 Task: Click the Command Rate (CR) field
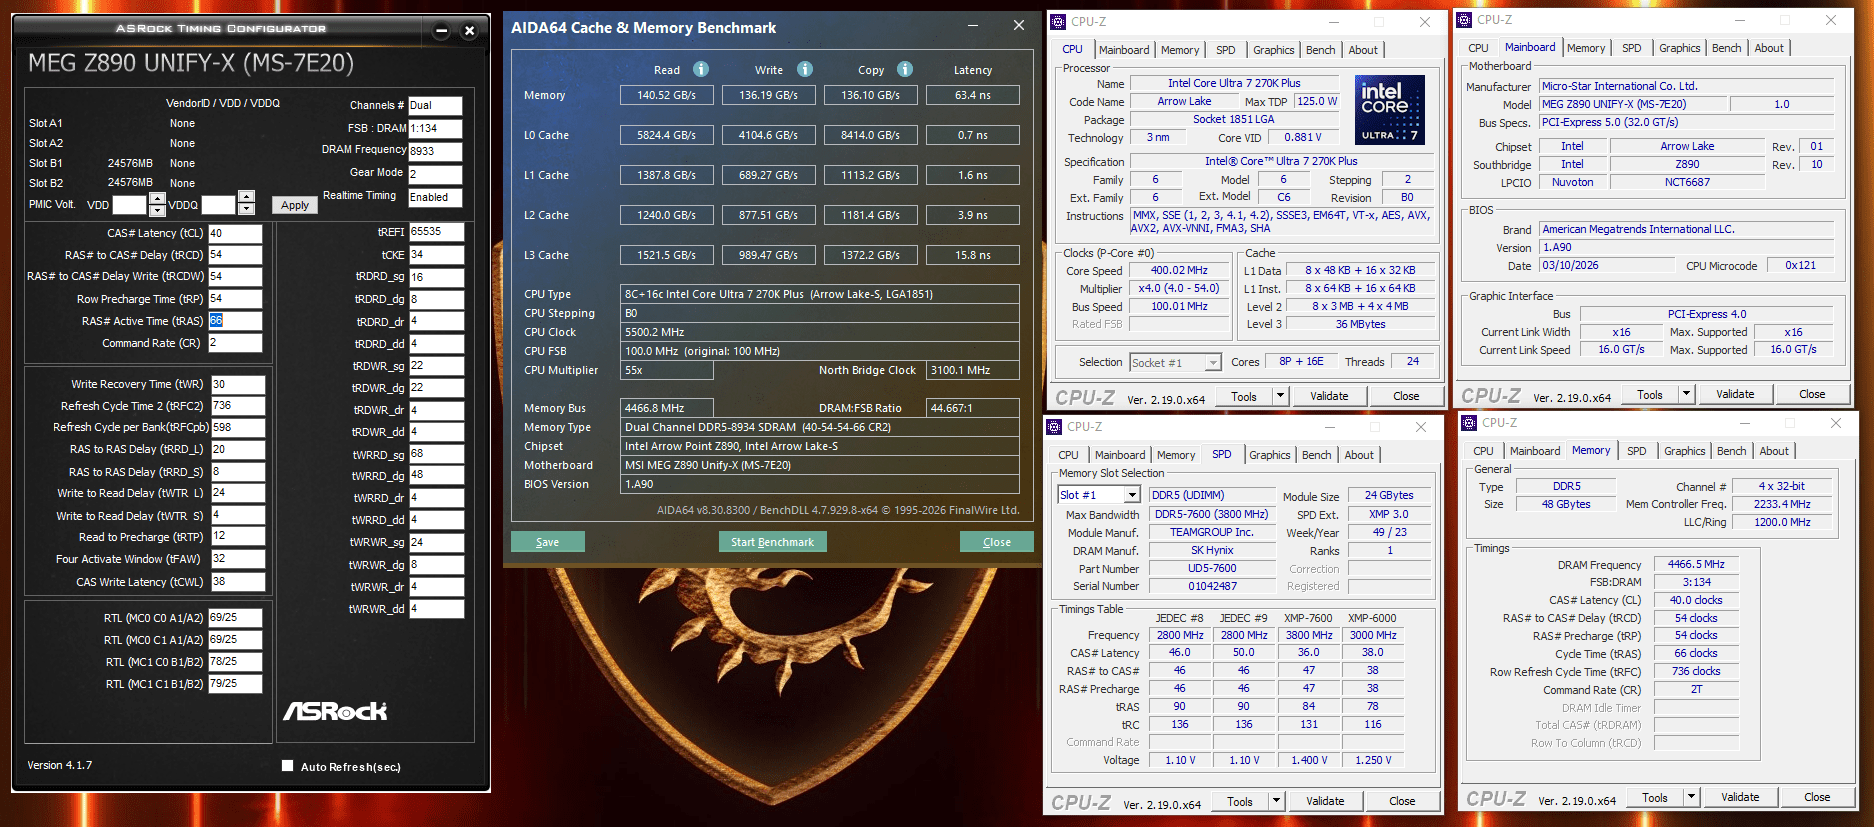click(x=235, y=343)
